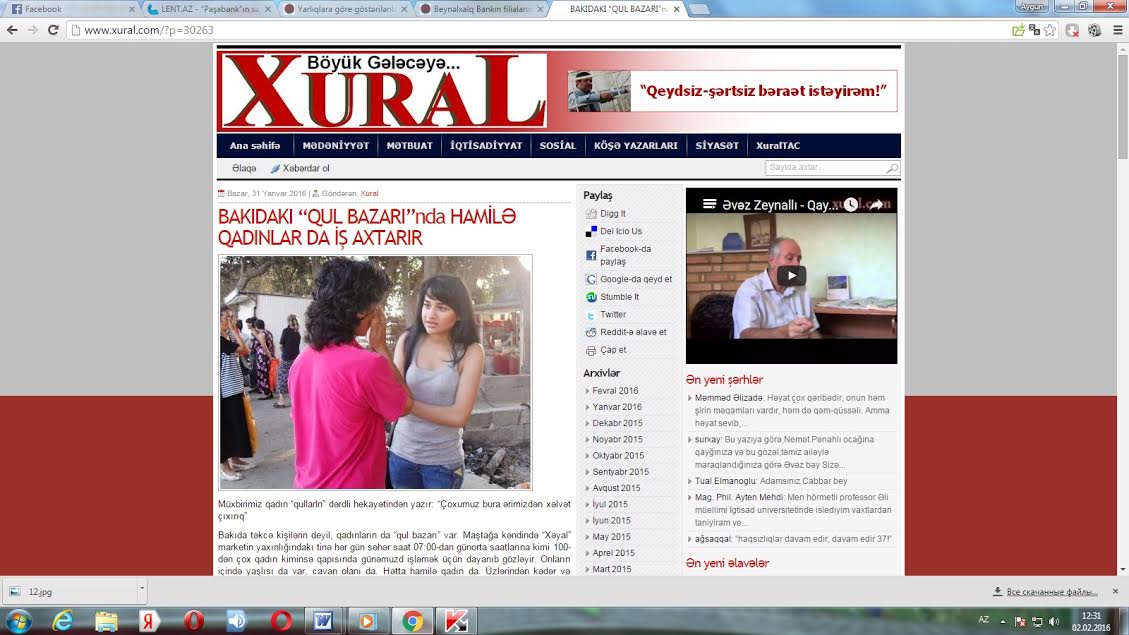
Task: Open the SİYASƏT section
Action: click(x=717, y=145)
